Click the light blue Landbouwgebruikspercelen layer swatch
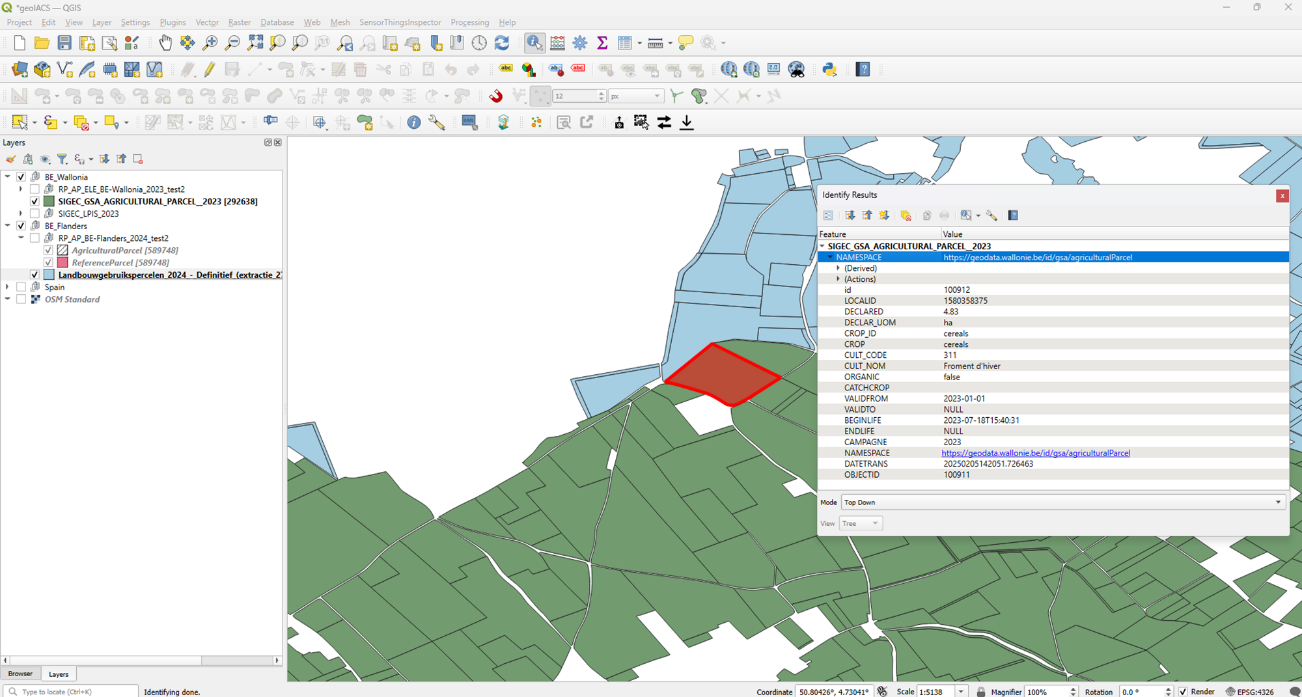The height and width of the screenshot is (697, 1302). [x=49, y=275]
